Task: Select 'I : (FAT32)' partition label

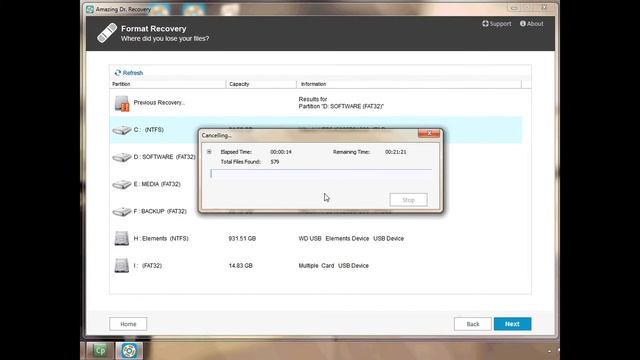Action: coord(148,266)
